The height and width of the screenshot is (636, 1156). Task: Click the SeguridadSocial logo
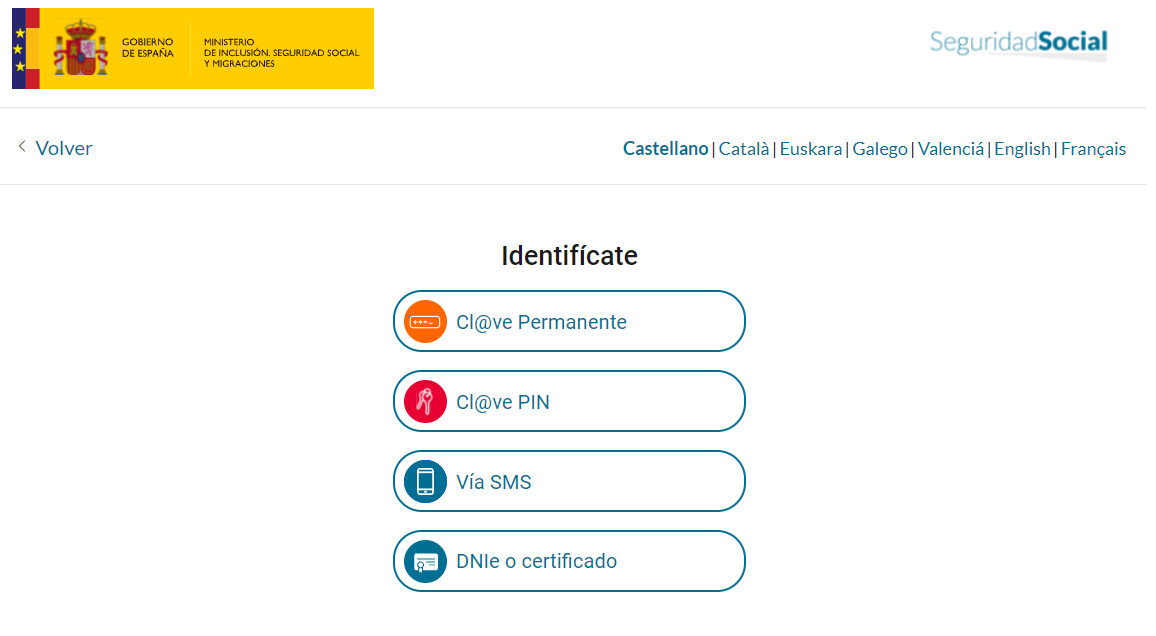pos(1018,44)
